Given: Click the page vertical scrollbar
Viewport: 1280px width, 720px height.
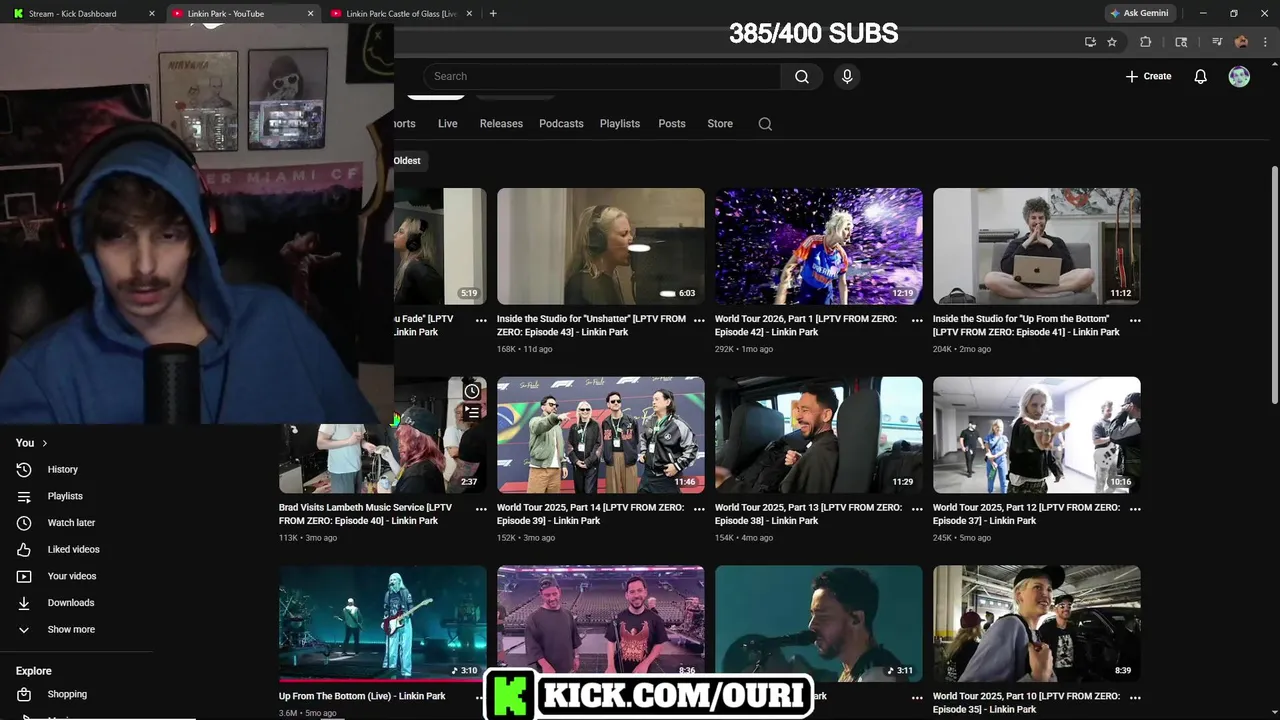Looking at the screenshot, I should [1274, 285].
